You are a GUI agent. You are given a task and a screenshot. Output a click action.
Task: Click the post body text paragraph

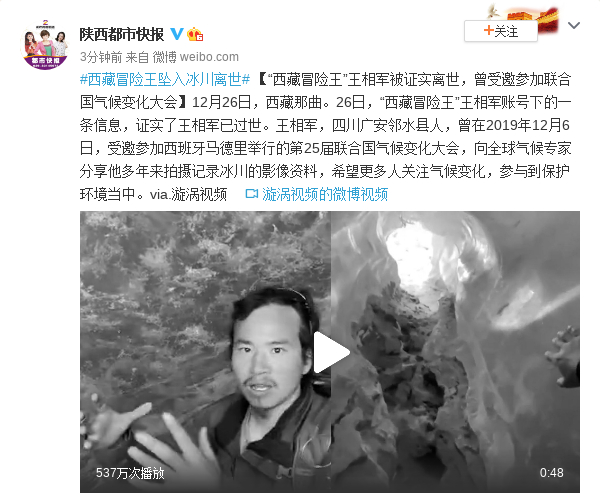[325, 137]
